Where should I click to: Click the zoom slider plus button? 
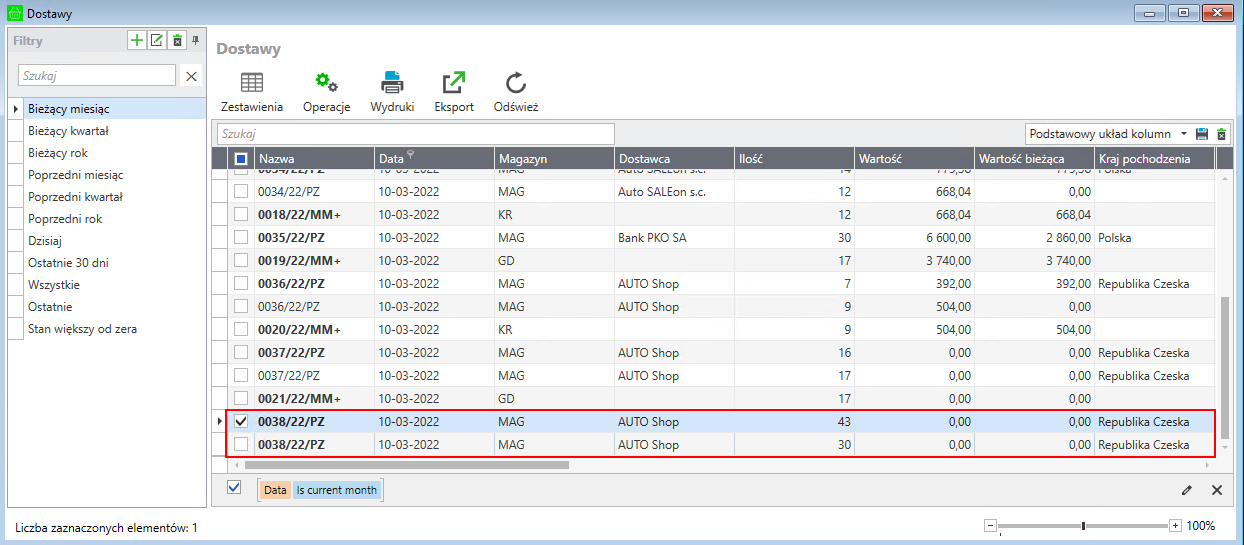coord(1175,526)
